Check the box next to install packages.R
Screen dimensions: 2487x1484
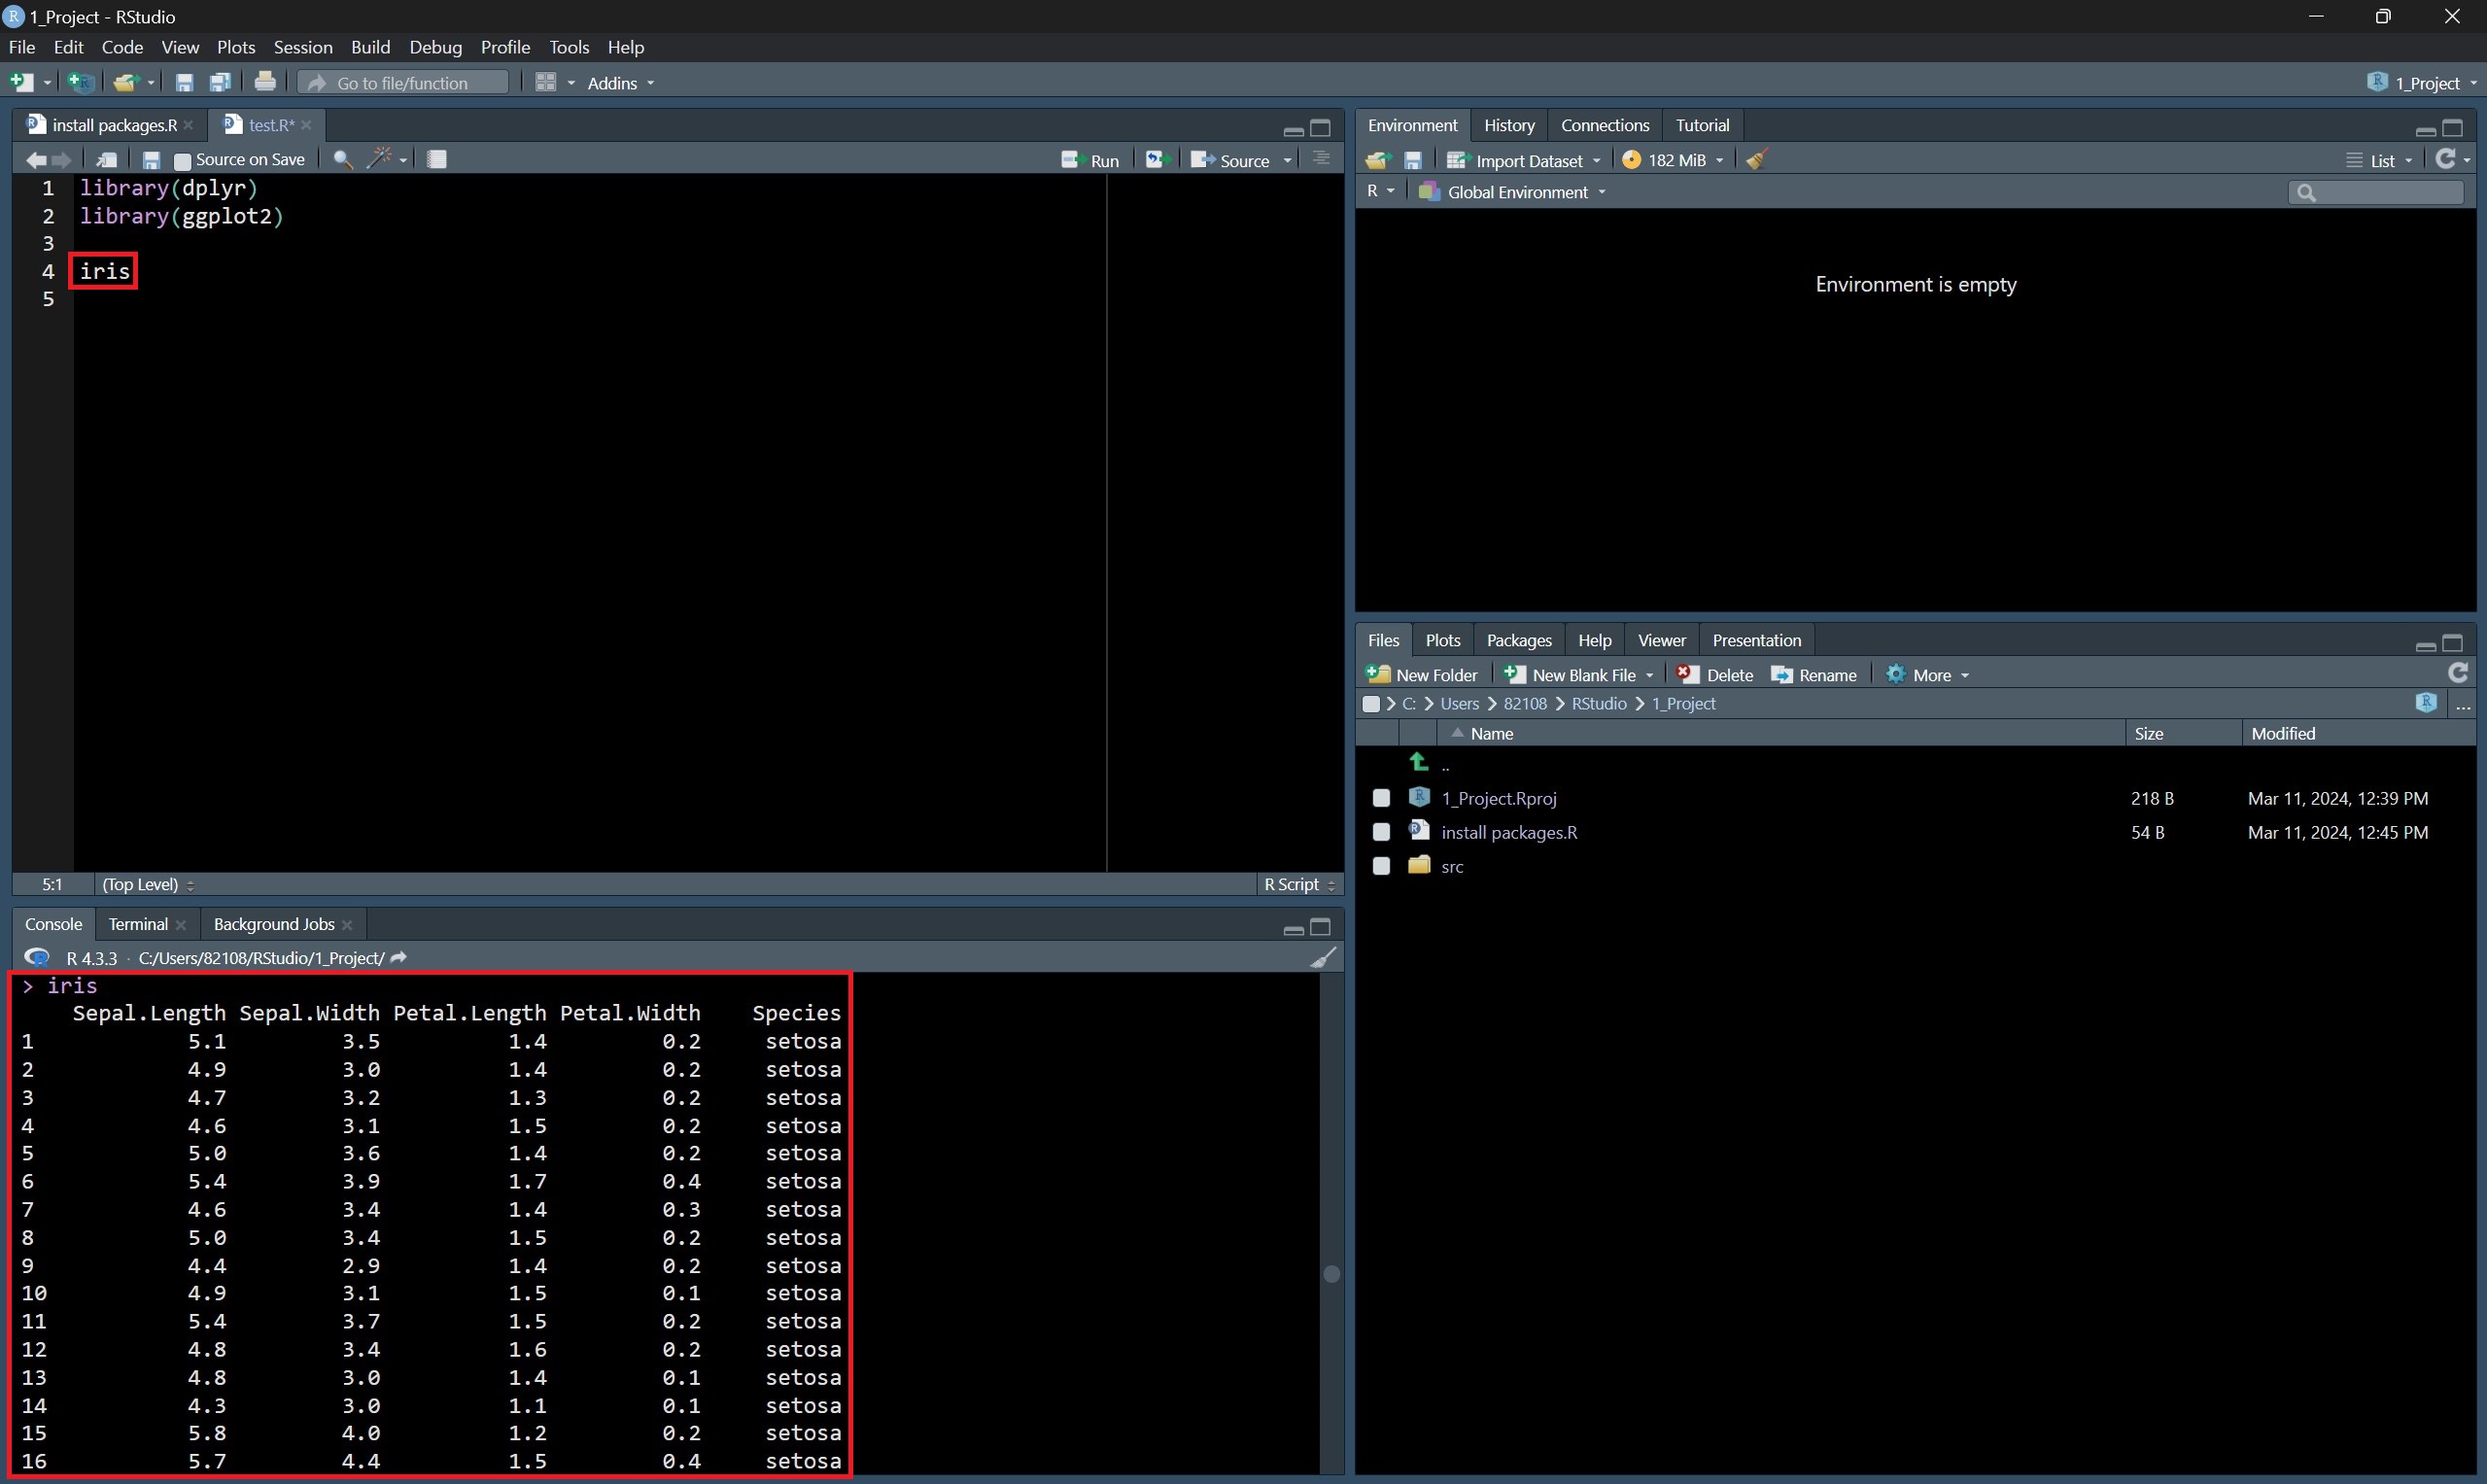coord(1381,832)
